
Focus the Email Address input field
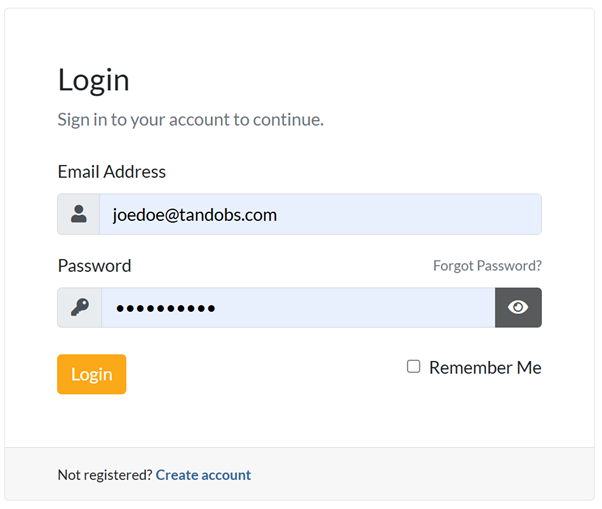pyautogui.click(x=321, y=214)
